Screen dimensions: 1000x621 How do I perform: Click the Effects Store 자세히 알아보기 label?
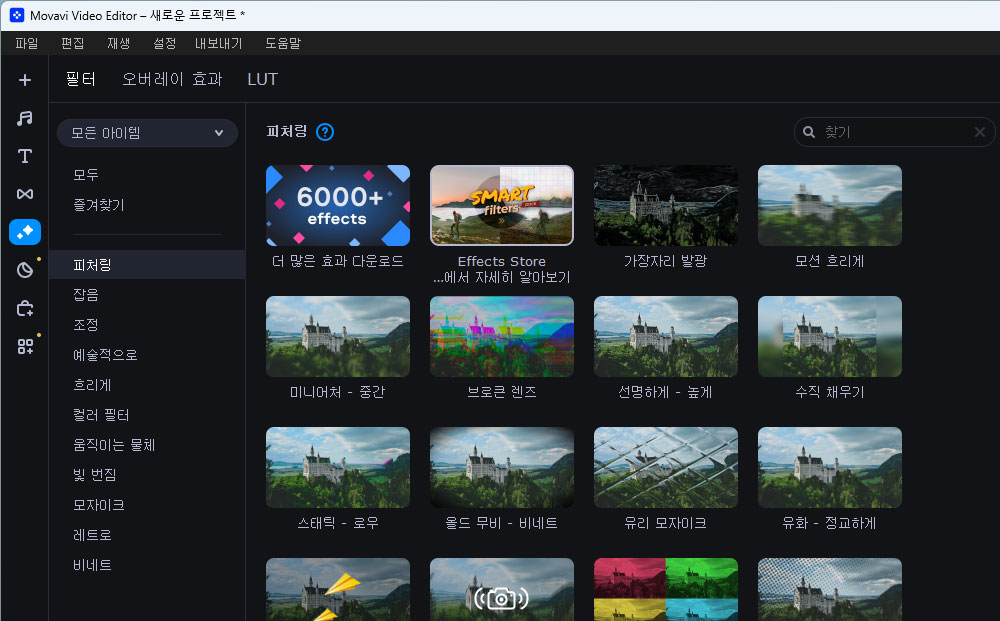coord(502,269)
